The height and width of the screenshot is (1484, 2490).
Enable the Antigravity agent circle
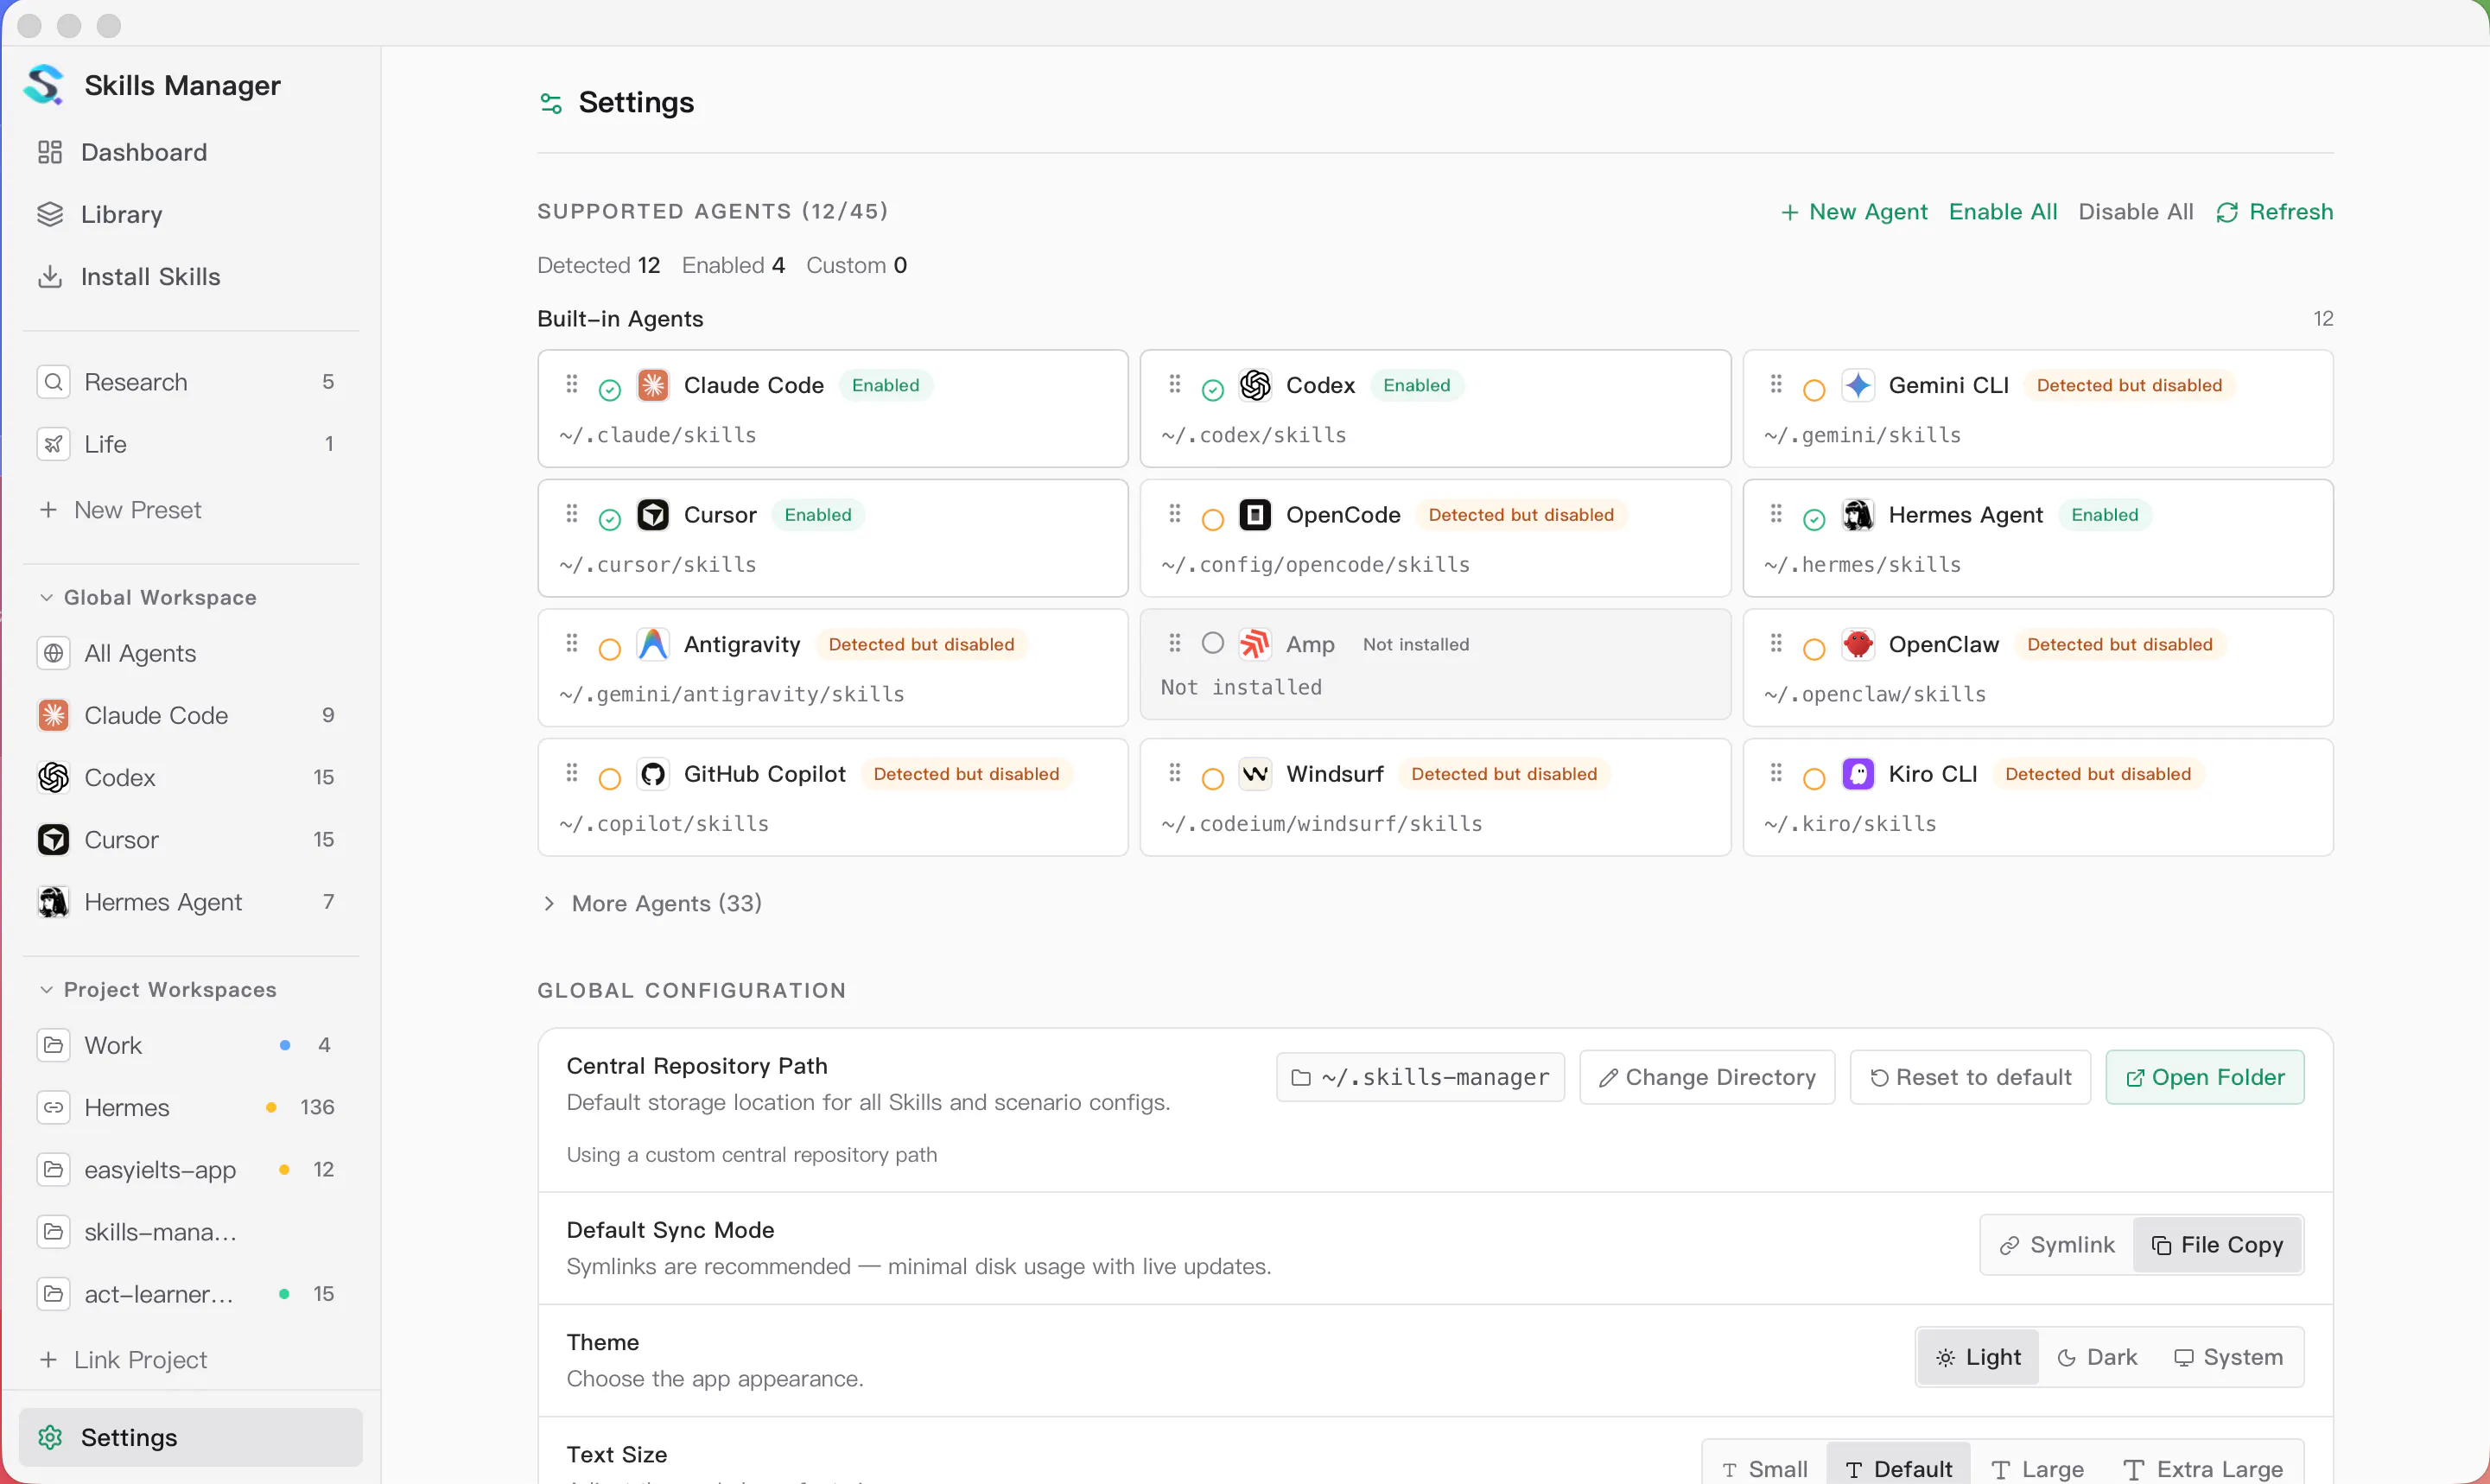tap(610, 649)
